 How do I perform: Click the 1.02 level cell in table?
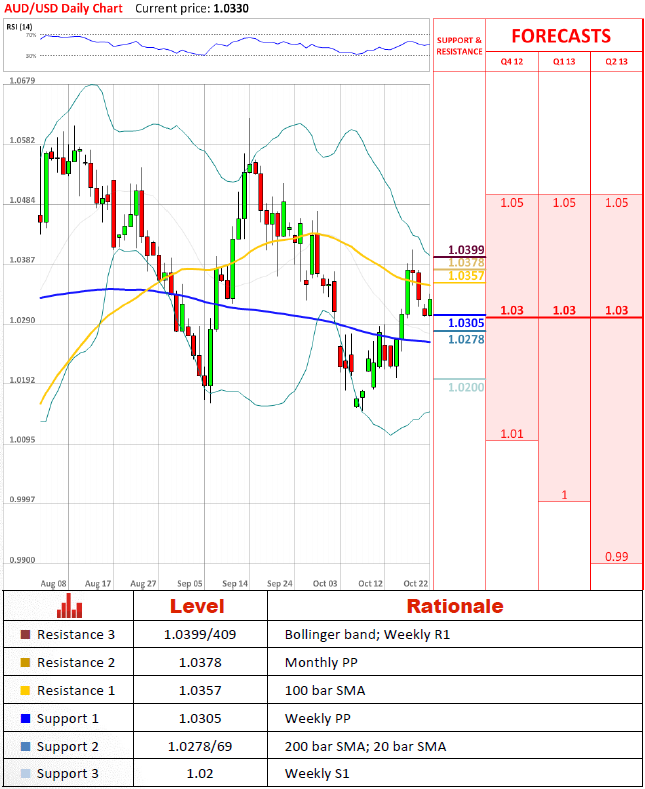200,774
